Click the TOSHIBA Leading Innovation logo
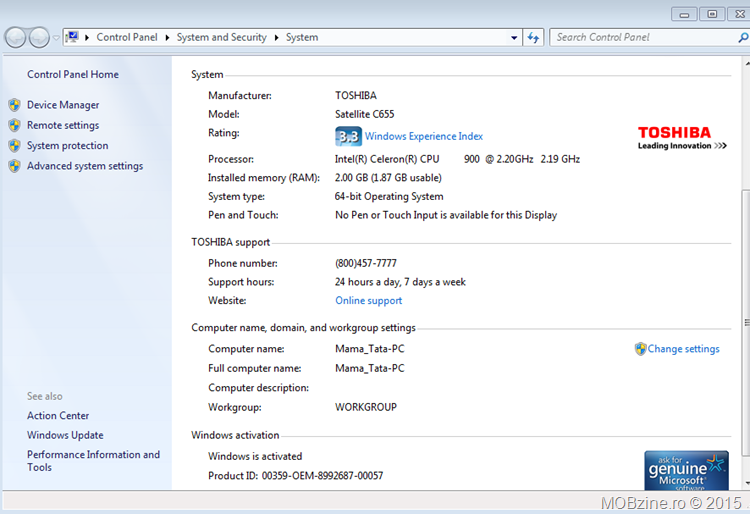 pos(682,138)
